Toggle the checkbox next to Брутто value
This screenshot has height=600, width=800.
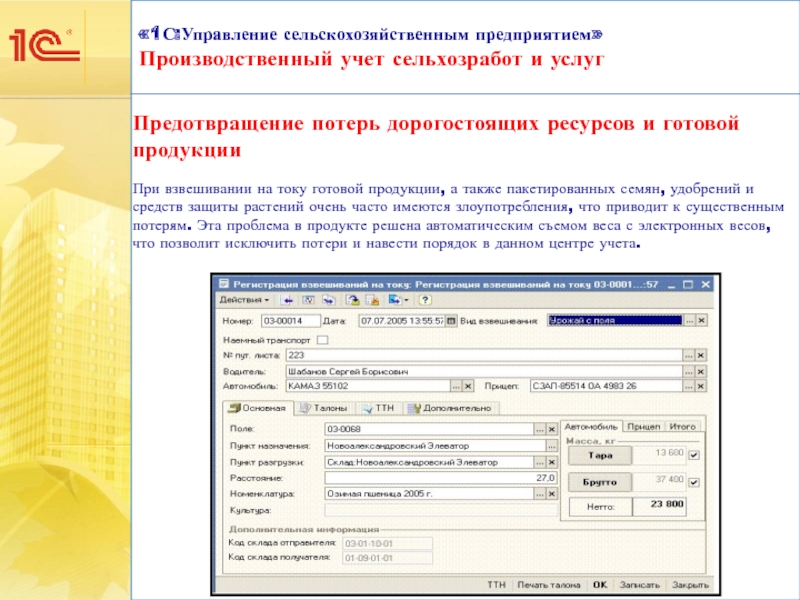694,482
